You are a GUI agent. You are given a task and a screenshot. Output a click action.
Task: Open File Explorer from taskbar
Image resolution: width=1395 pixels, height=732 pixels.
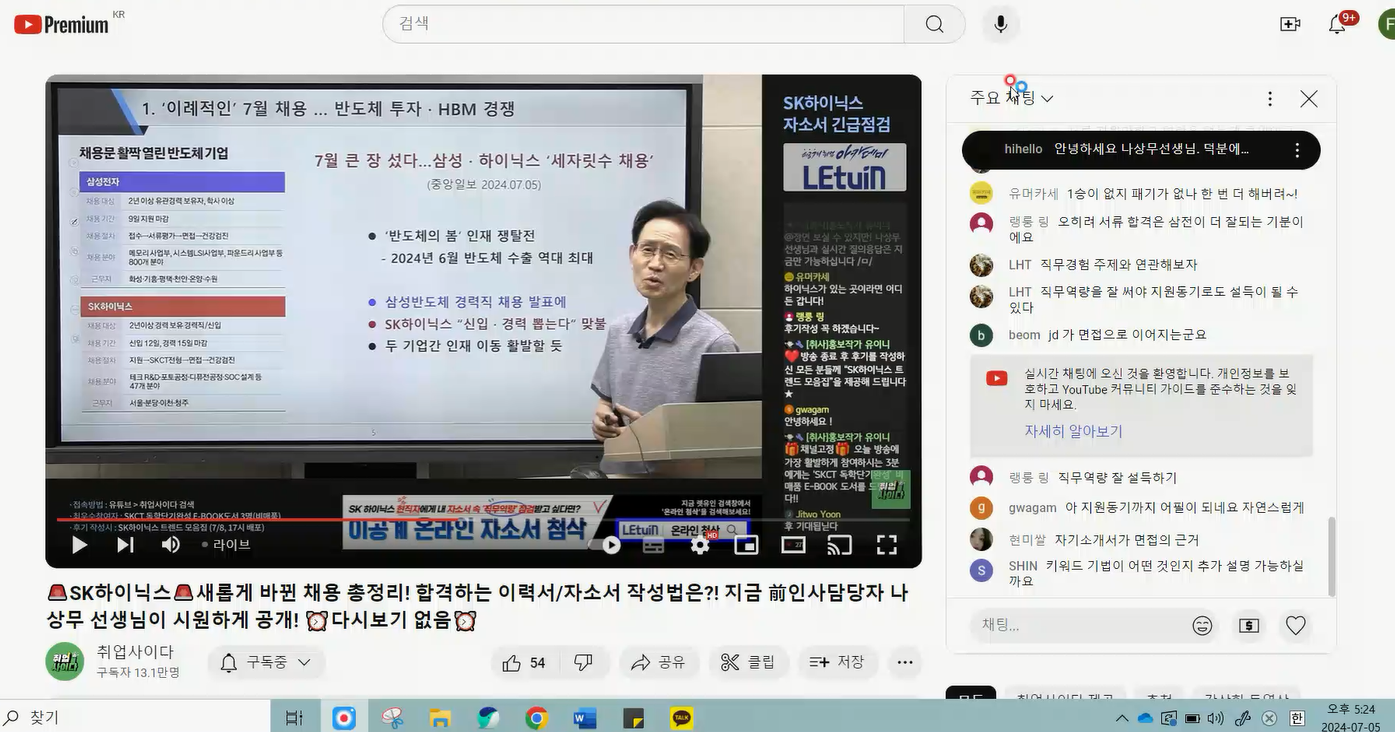[x=440, y=718]
